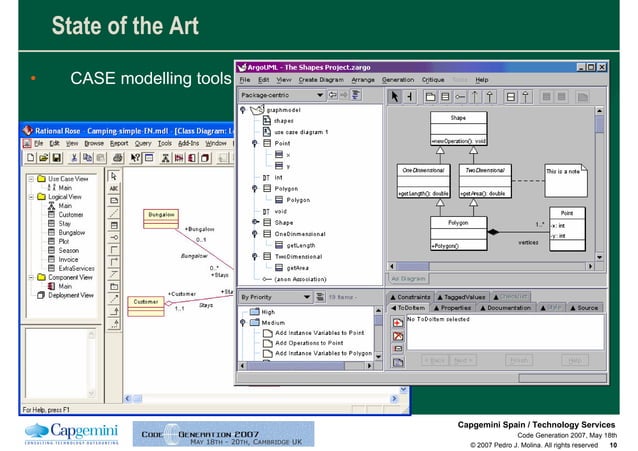Open ArgoUML Critique menu

tap(433, 80)
